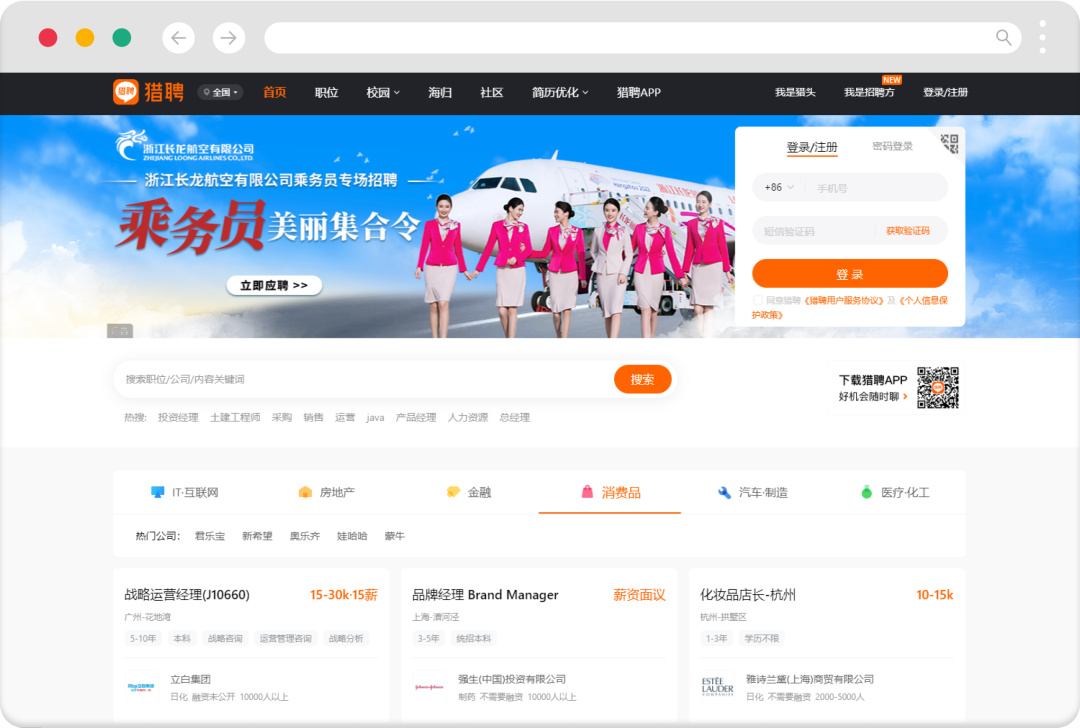The width and height of the screenshot is (1080, 728).
Task: Click the 立即应聘 banner button
Action: point(274,285)
